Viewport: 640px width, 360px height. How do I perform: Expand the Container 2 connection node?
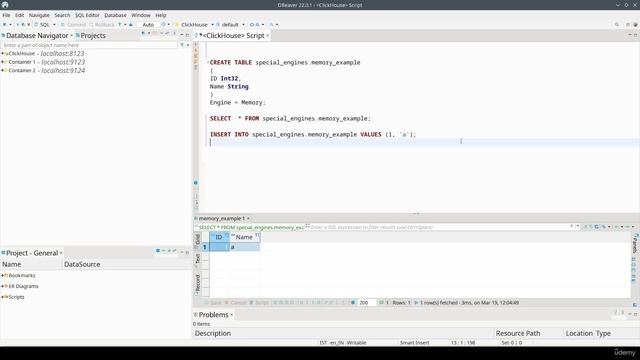pyautogui.click(x=2, y=71)
